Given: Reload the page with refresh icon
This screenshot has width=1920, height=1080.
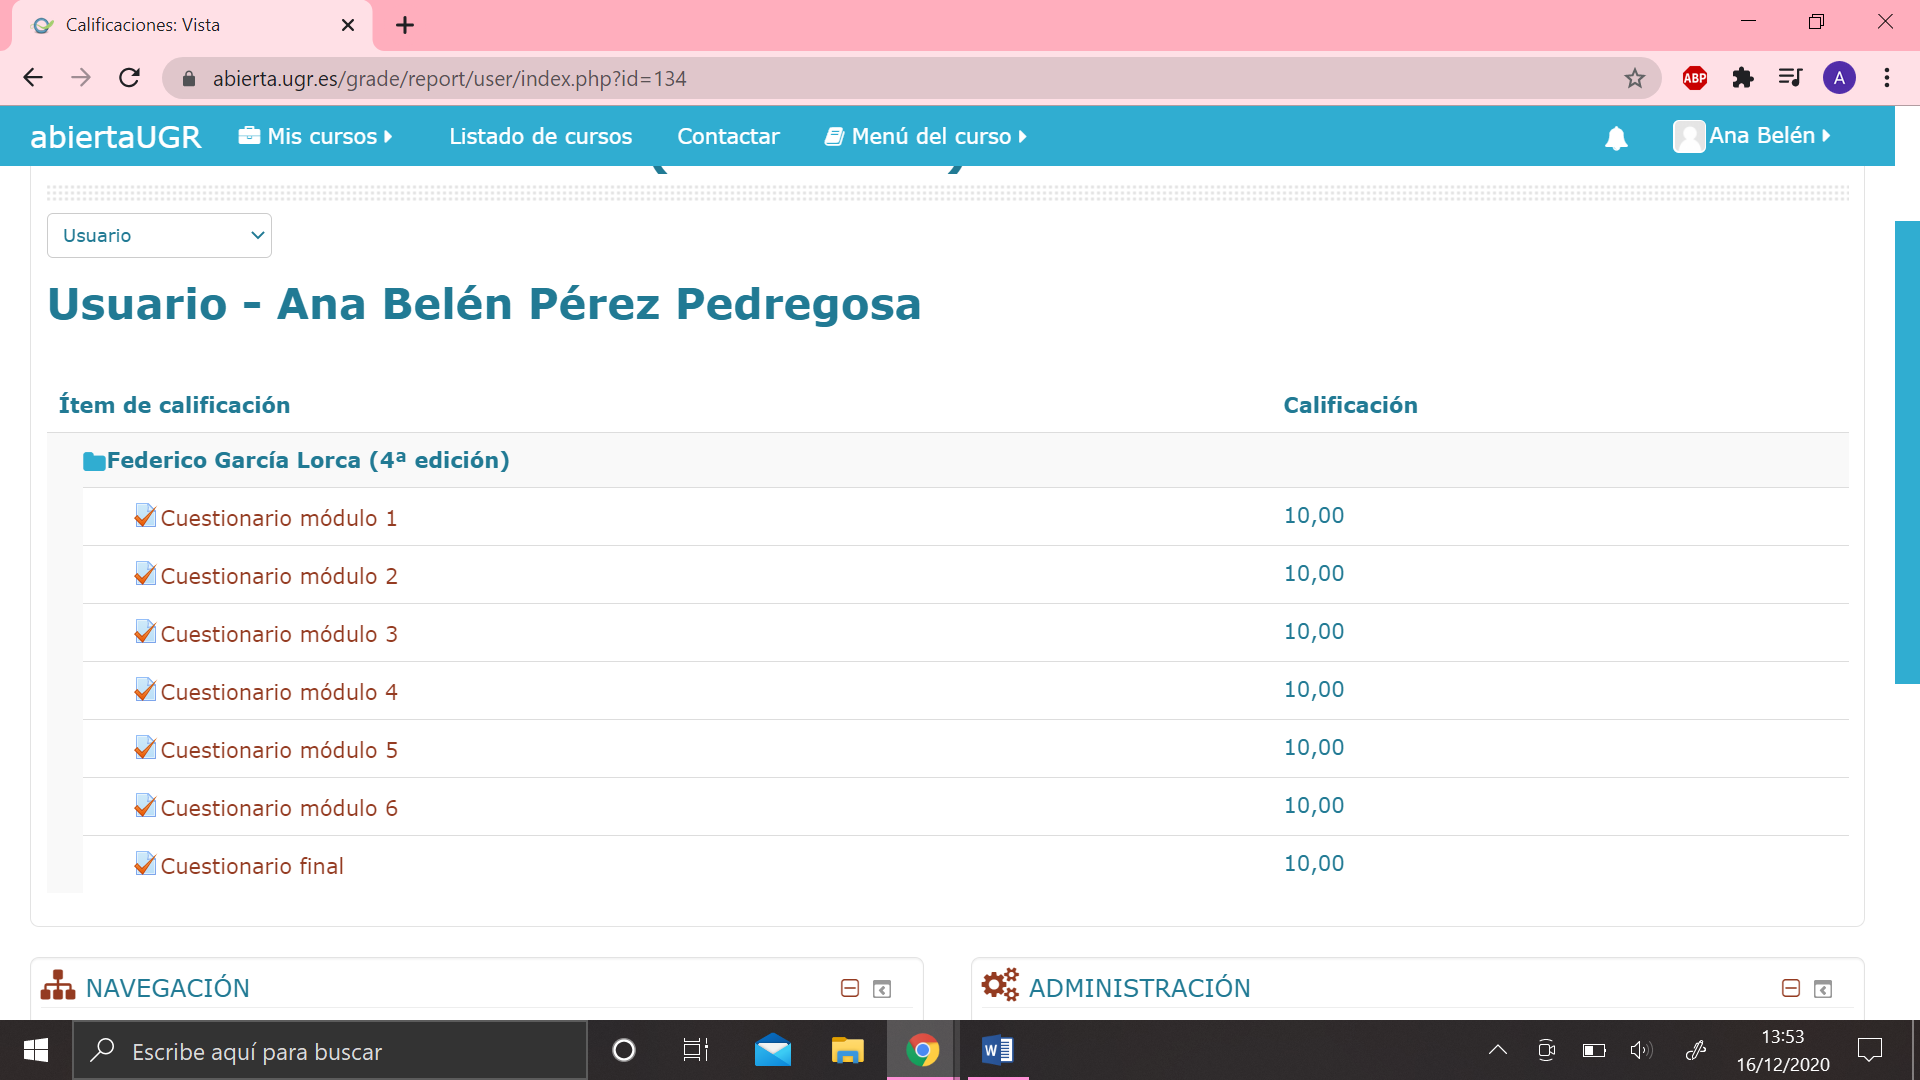Looking at the screenshot, I should (x=129, y=78).
